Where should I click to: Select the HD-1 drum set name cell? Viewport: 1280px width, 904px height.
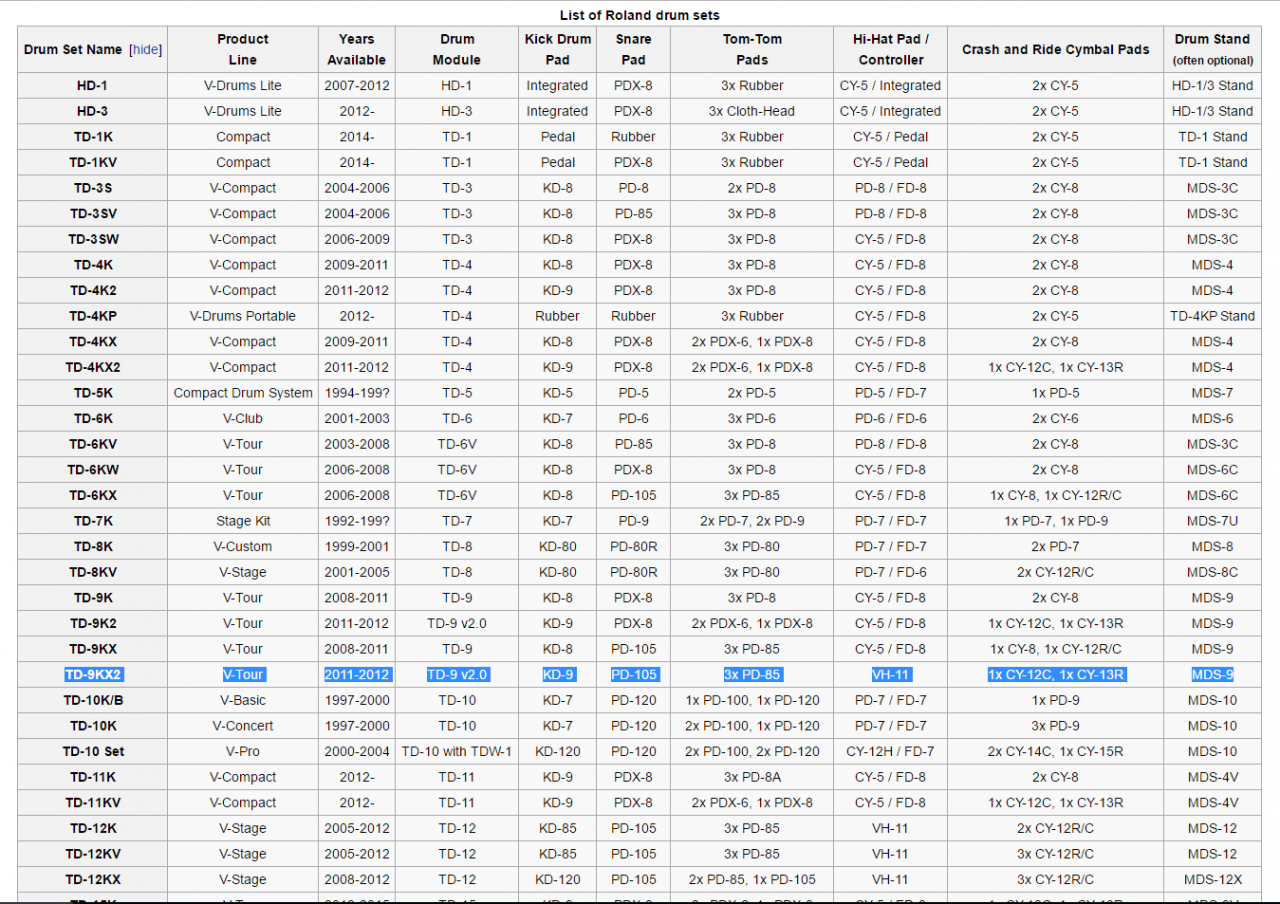[x=92, y=86]
